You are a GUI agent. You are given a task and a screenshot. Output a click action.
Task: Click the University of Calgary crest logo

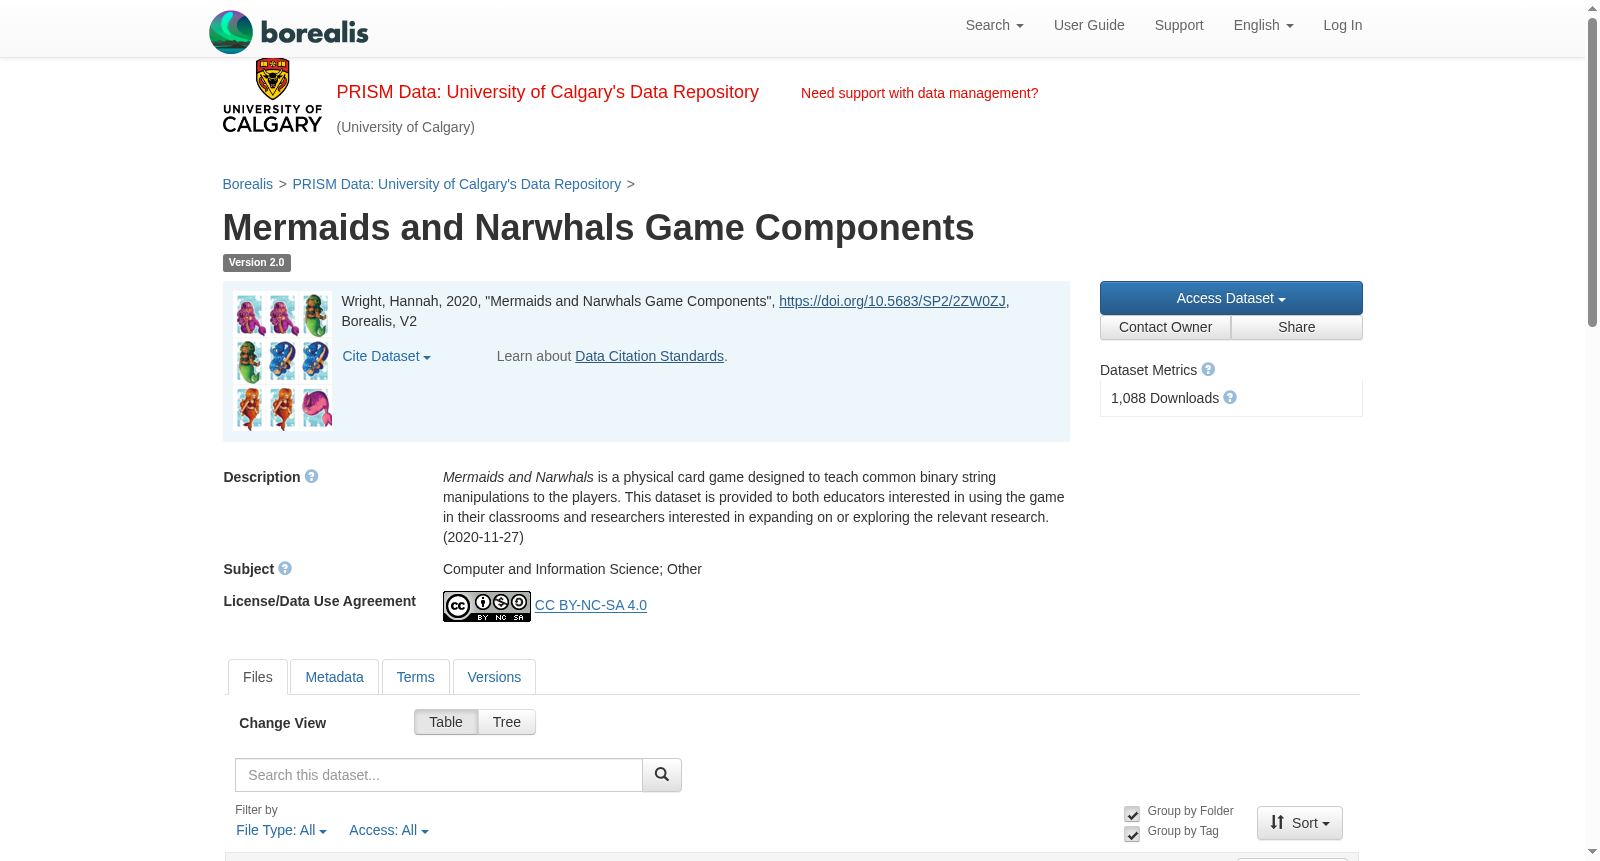[272, 96]
